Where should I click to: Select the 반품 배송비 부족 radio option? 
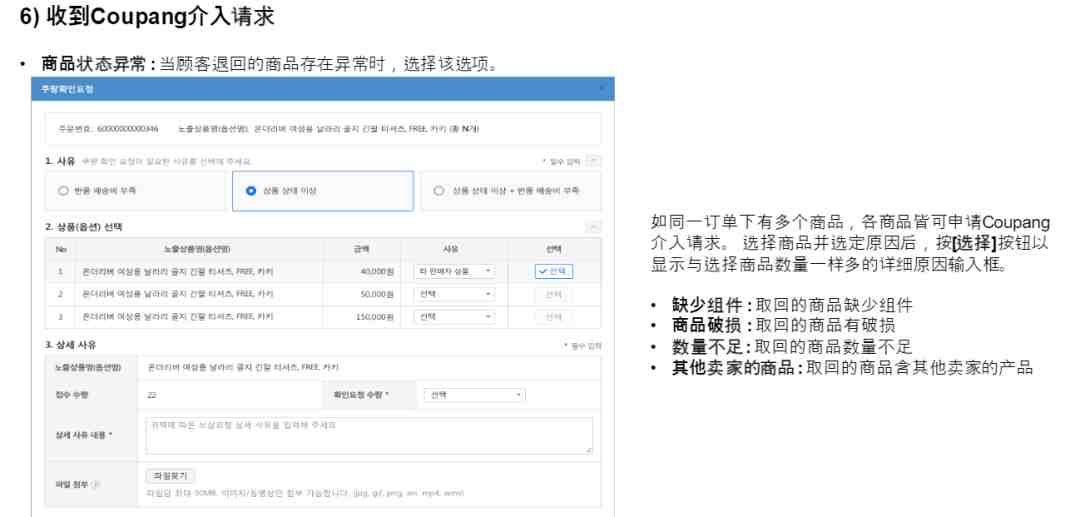[x=63, y=191]
